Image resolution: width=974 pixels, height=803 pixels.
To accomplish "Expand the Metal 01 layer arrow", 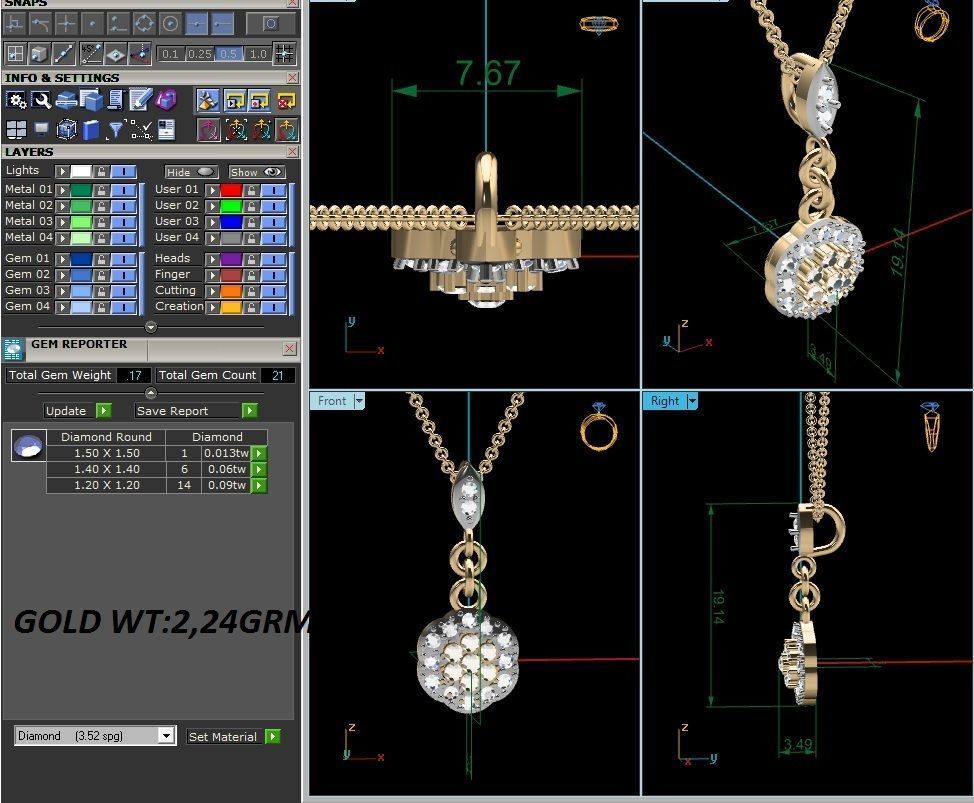I will click(x=62, y=190).
